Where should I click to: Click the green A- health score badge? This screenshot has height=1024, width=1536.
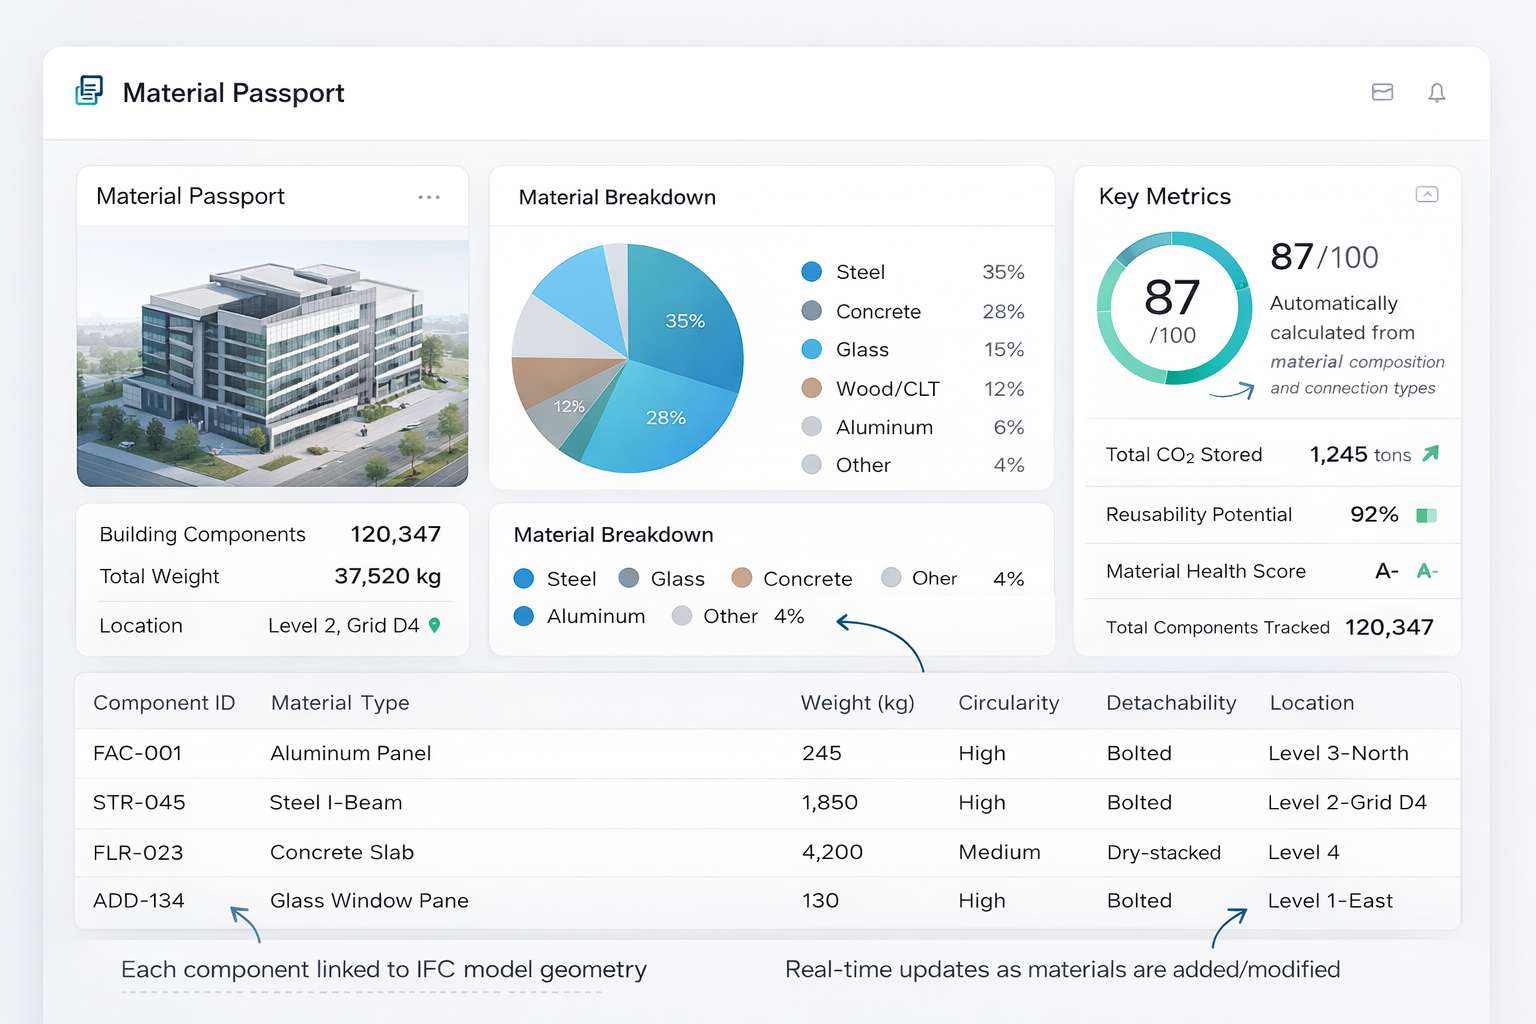[1427, 571]
